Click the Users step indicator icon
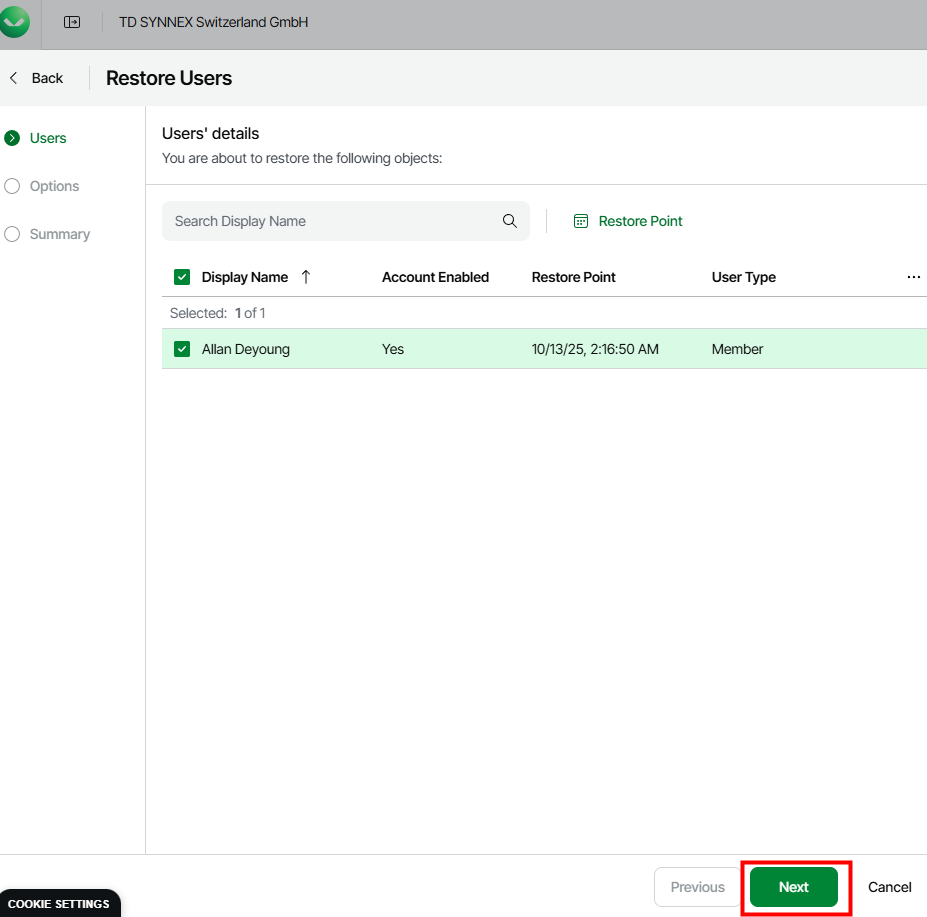 pos(12,138)
